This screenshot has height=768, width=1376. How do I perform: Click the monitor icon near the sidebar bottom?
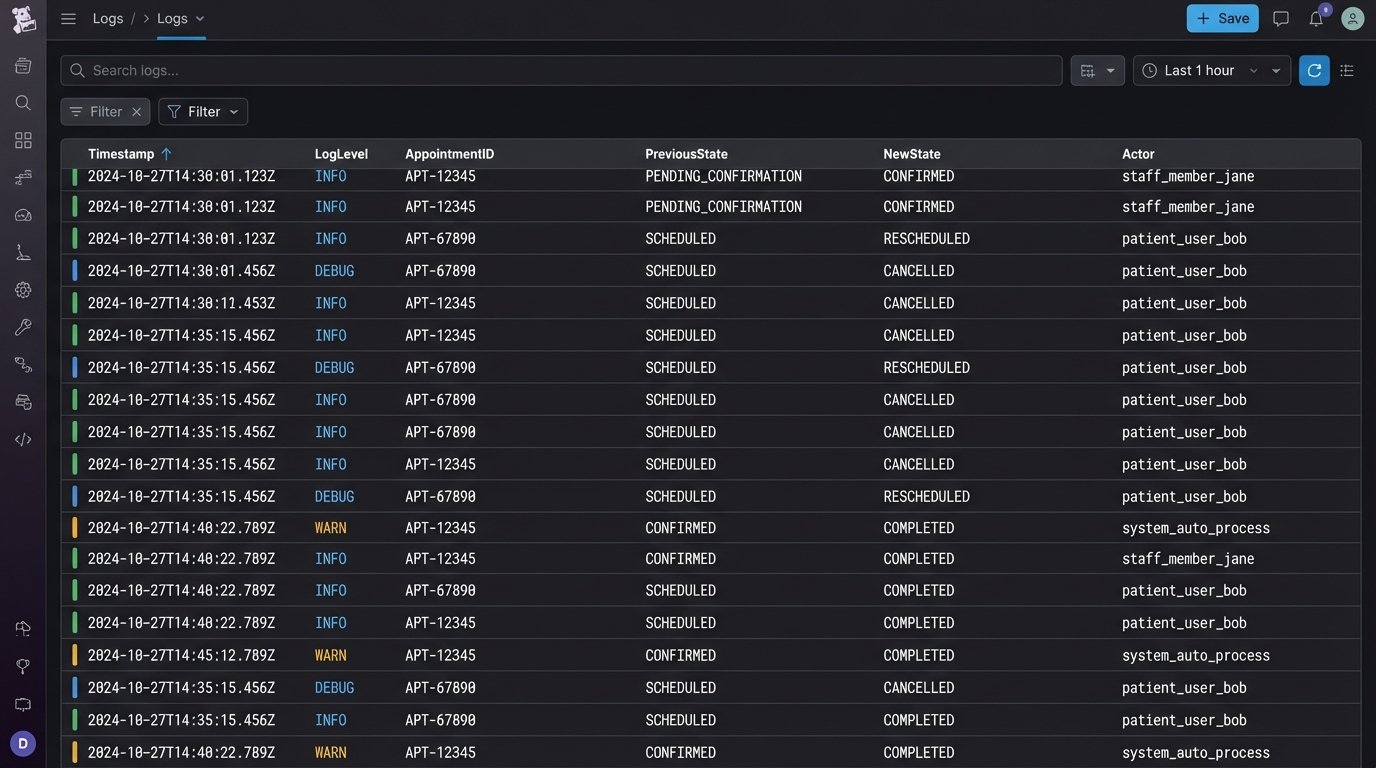(x=22, y=704)
